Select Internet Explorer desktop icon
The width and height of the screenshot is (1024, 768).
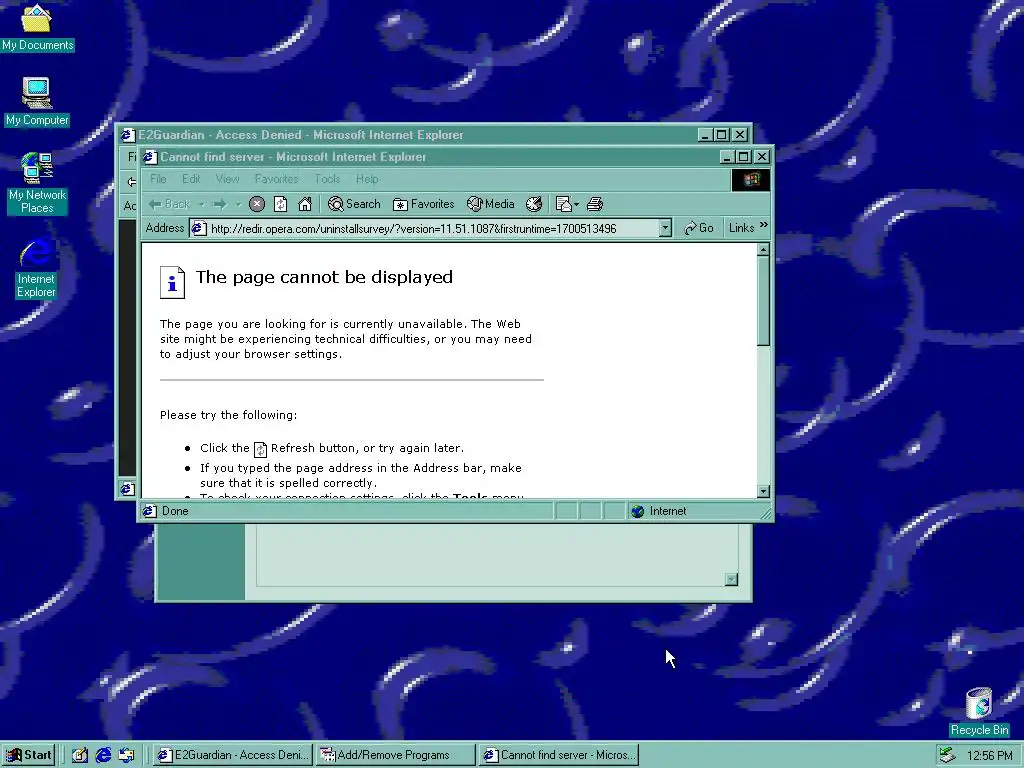(x=36, y=268)
